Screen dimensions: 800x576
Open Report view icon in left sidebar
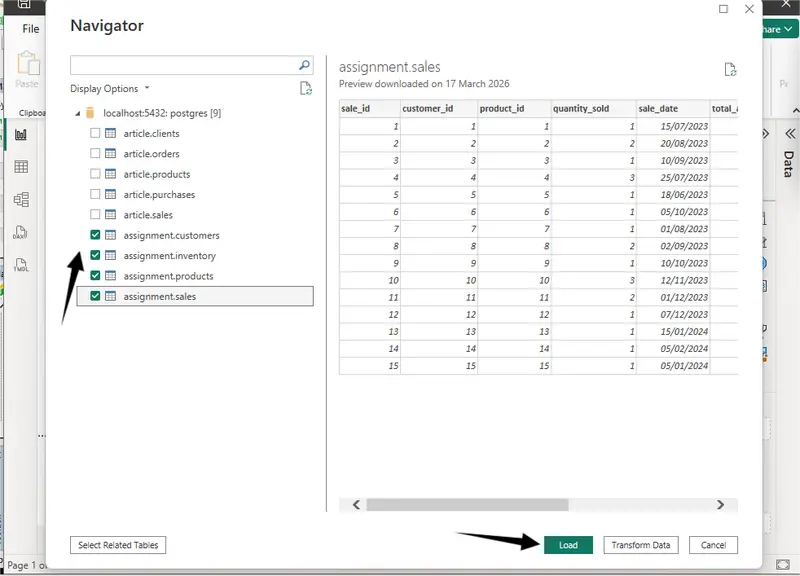tap(21, 135)
